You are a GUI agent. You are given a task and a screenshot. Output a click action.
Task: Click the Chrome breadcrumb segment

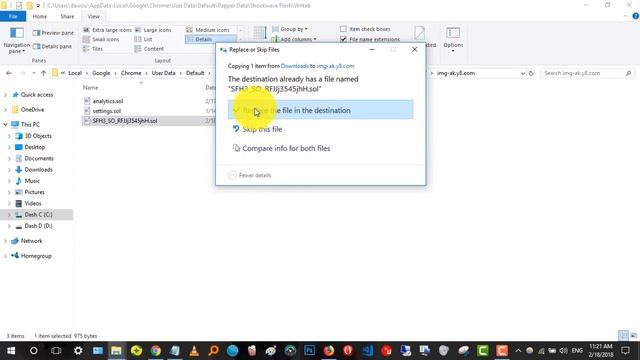click(131, 73)
